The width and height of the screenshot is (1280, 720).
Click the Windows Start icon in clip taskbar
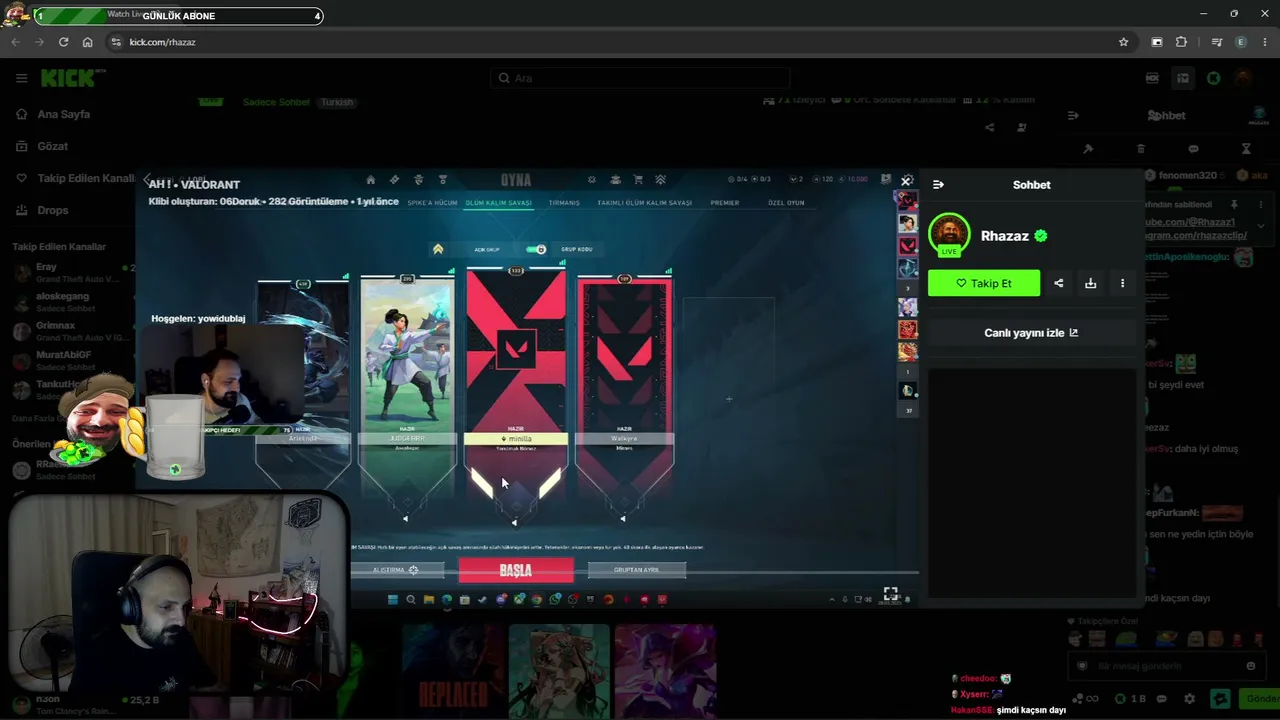(393, 600)
